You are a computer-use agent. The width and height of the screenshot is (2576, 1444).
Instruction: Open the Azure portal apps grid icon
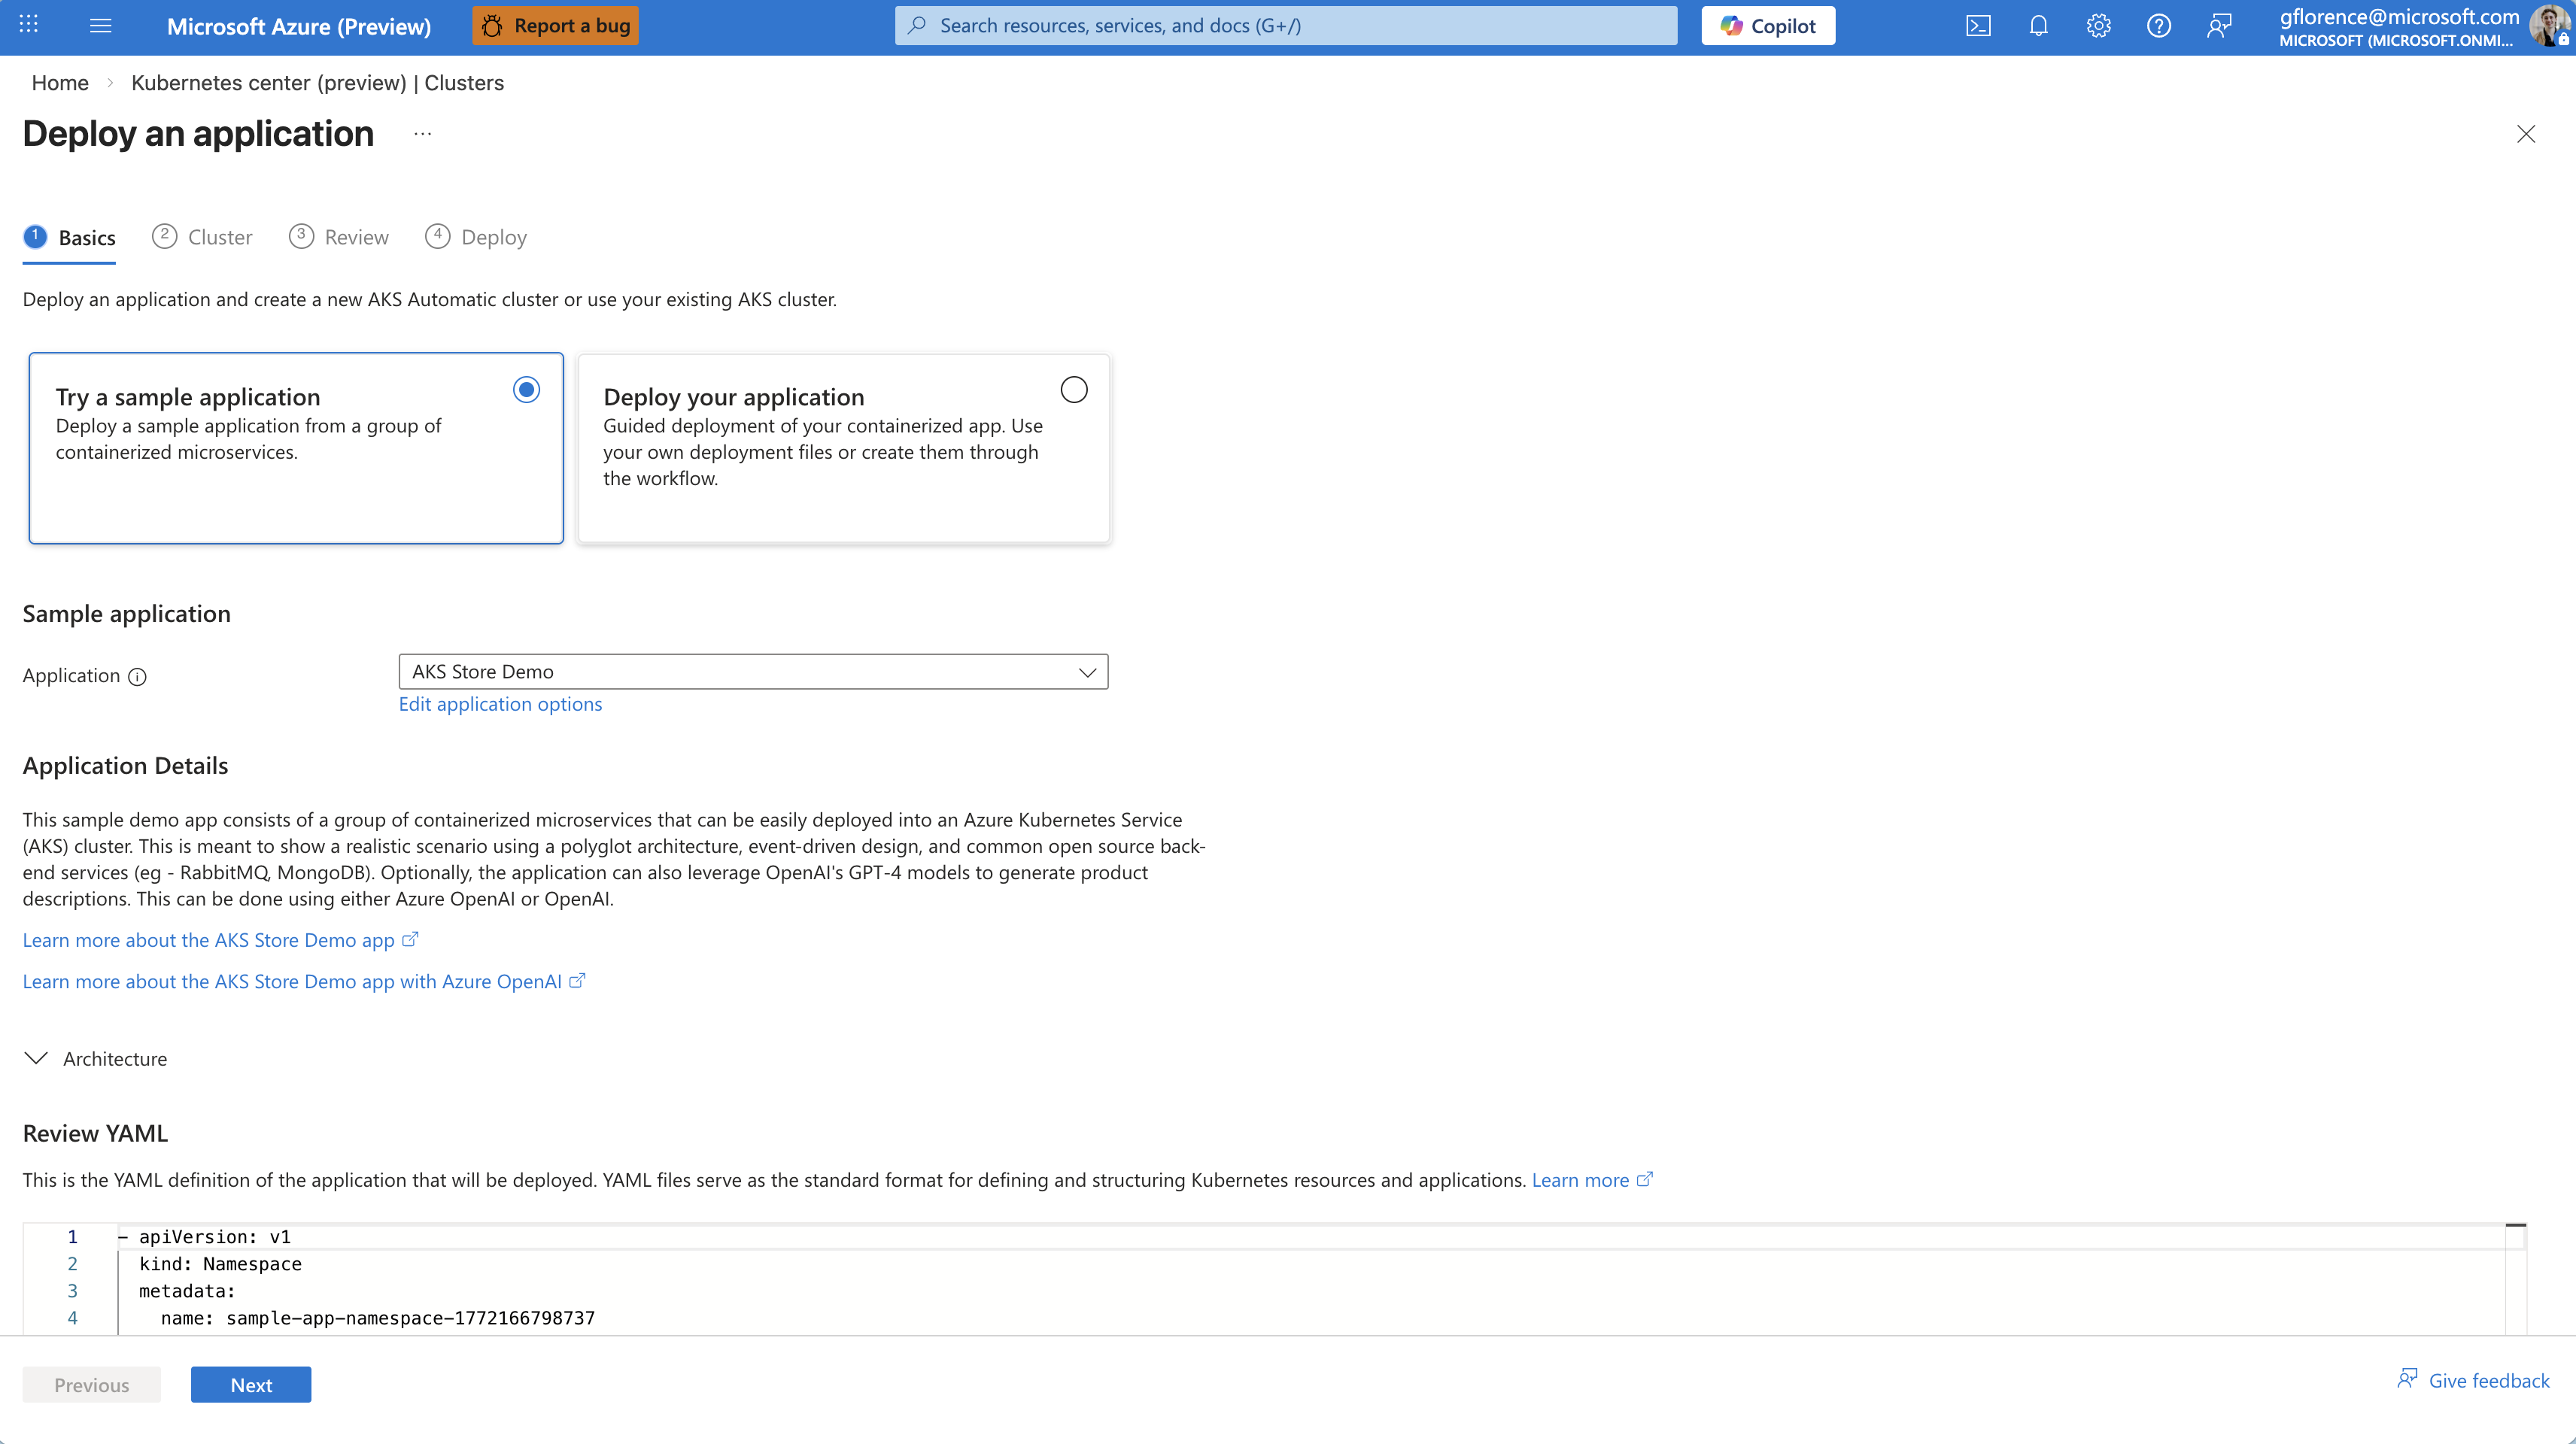click(29, 24)
